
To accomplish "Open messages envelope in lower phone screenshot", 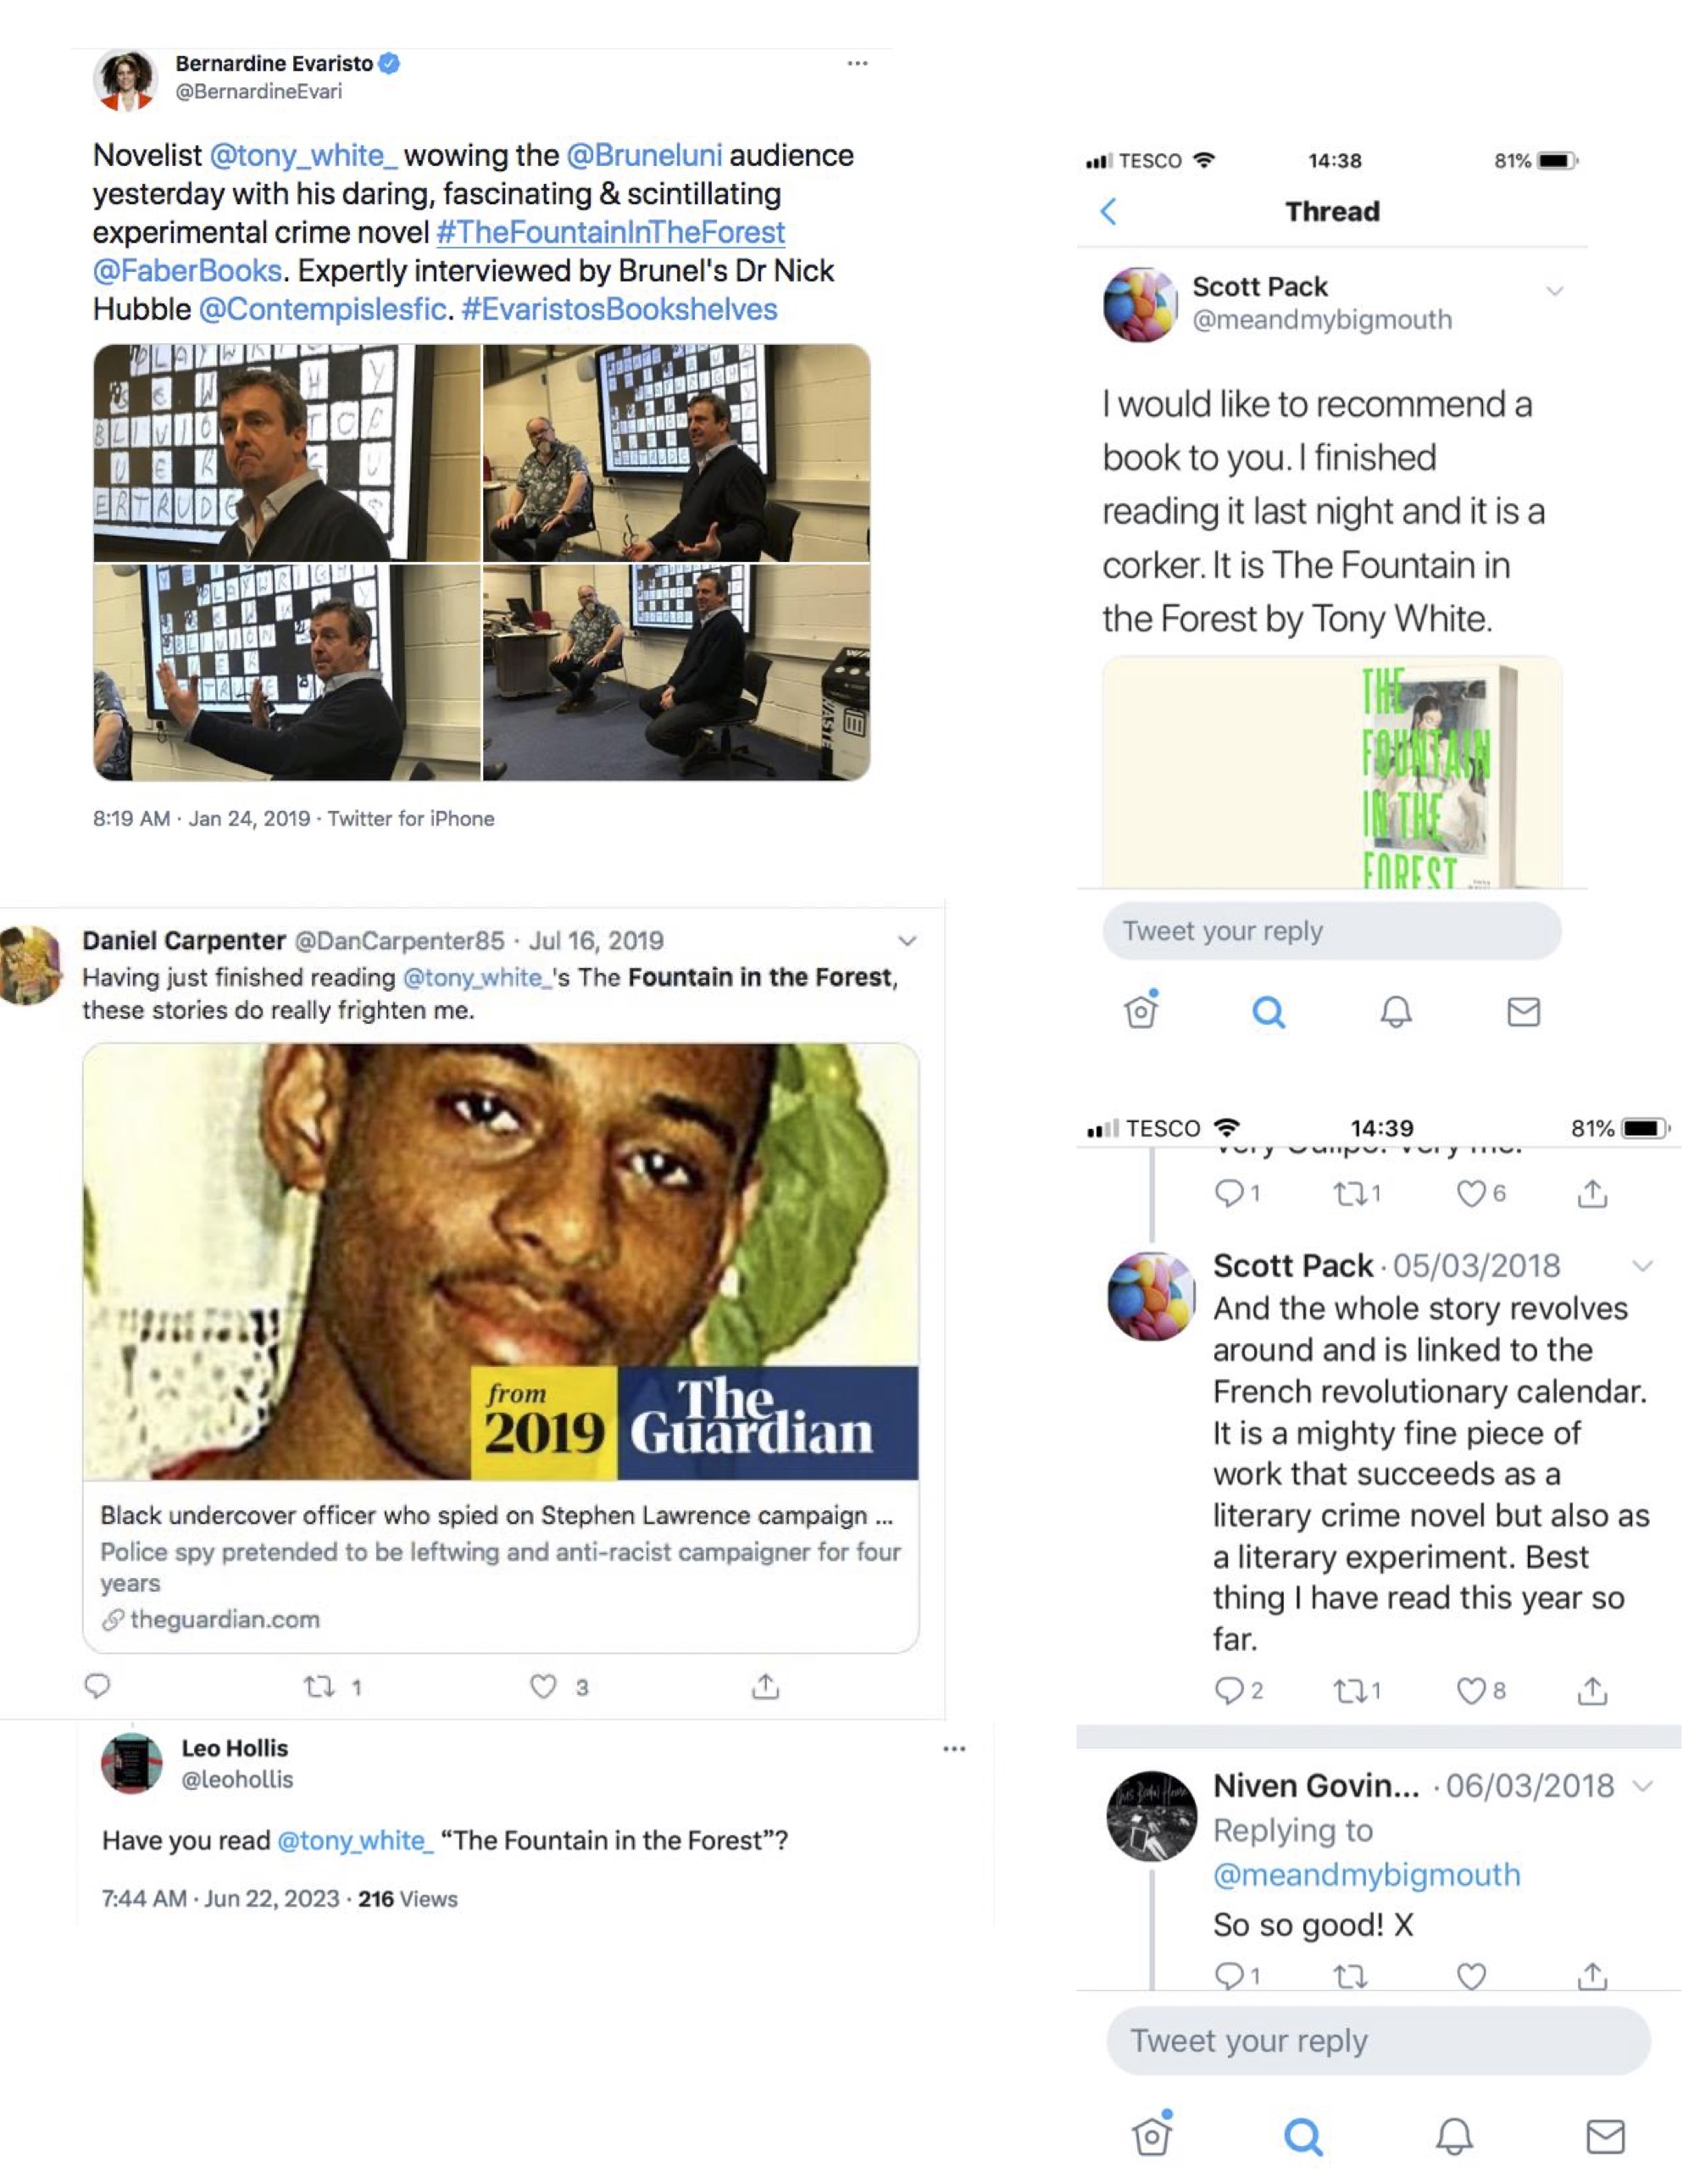I will pos(1605,2137).
